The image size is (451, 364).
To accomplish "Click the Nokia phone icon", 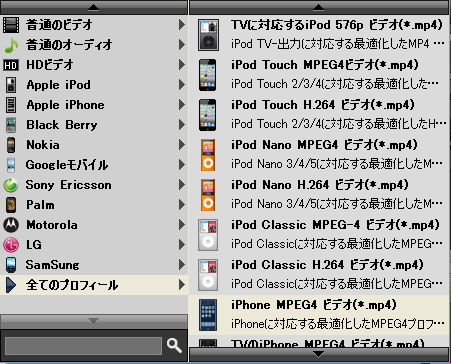I will coord(11,145).
